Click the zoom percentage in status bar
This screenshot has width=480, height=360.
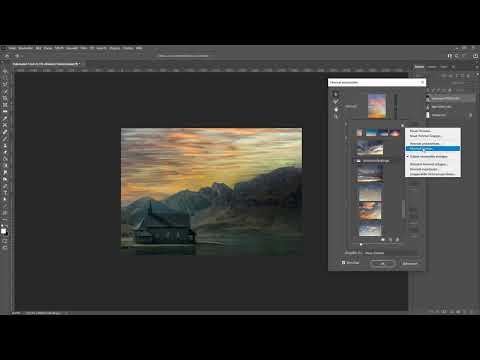(16, 313)
